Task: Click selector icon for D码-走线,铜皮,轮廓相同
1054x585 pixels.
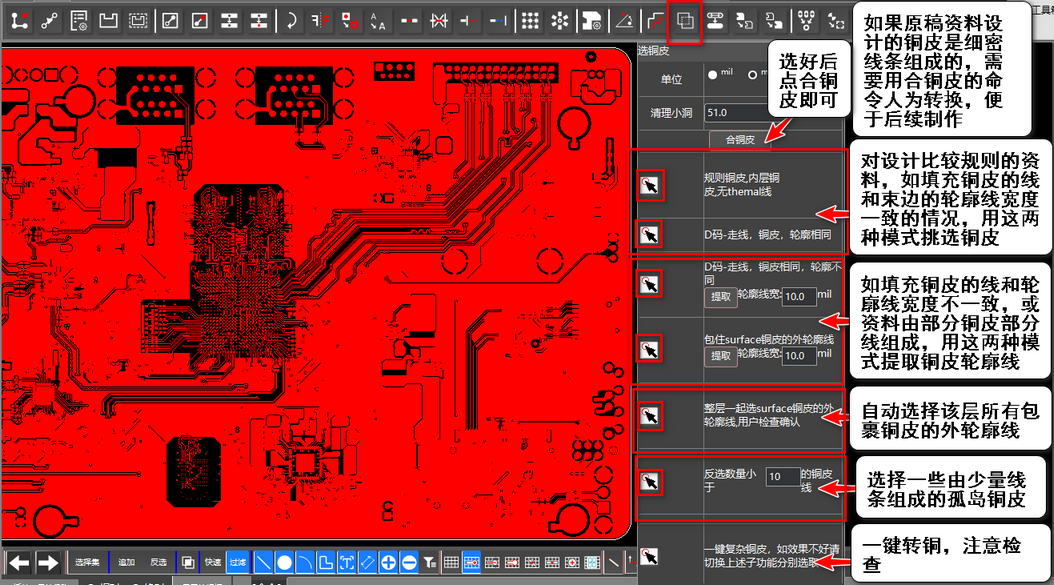Action: (x=650, y=235)
